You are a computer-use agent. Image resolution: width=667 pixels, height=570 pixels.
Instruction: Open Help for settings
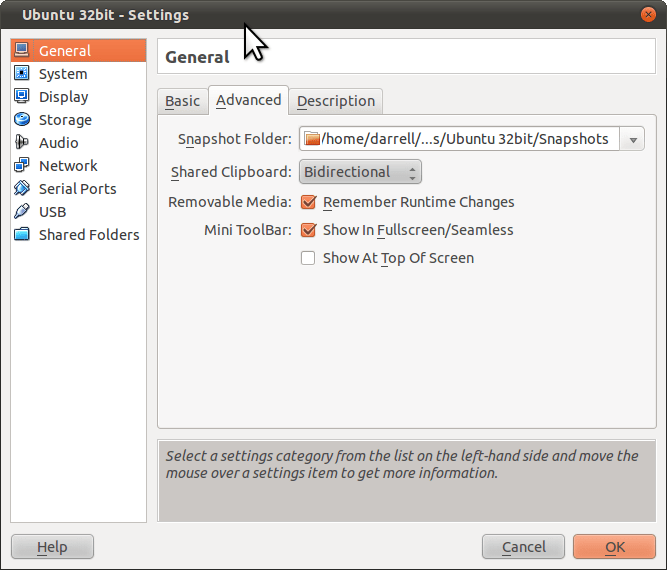[52, 547]
